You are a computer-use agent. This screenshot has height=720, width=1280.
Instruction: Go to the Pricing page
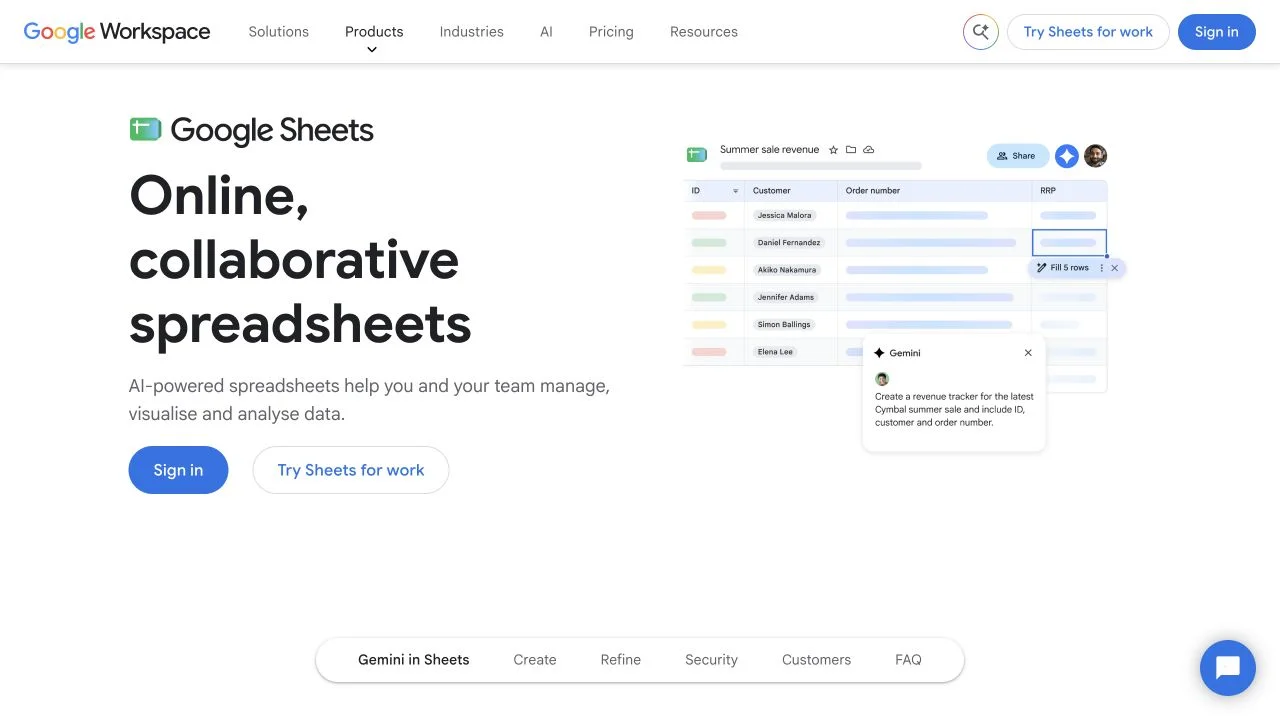(611, 32)
